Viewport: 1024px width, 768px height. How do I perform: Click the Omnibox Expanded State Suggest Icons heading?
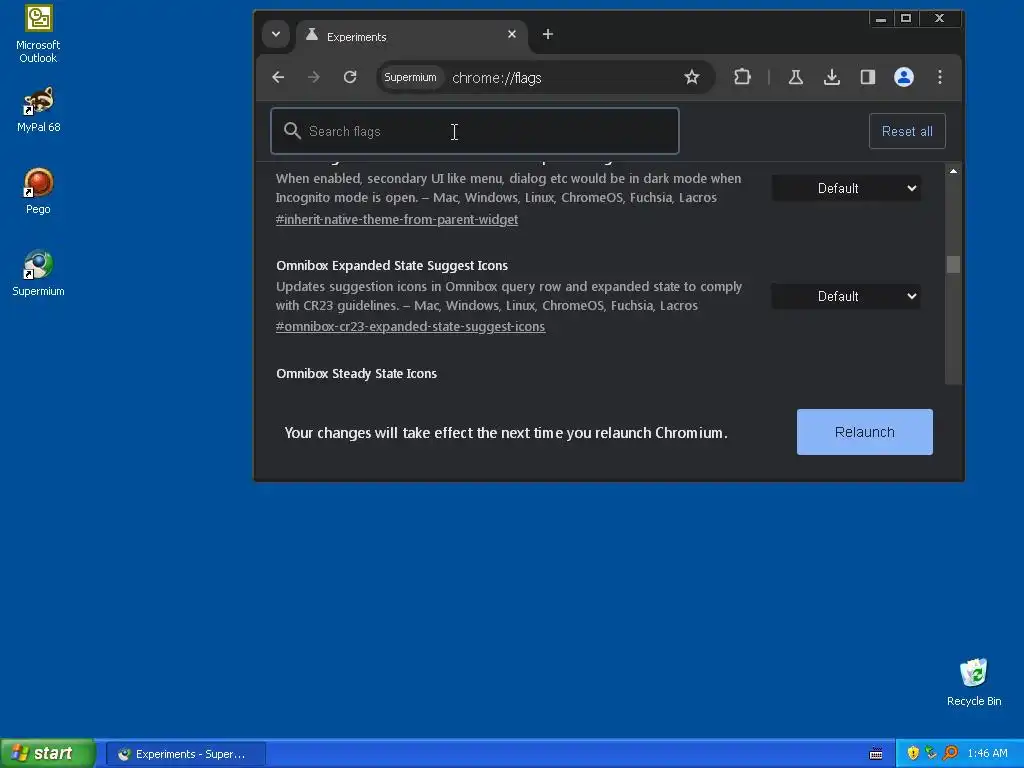point(392,266)
